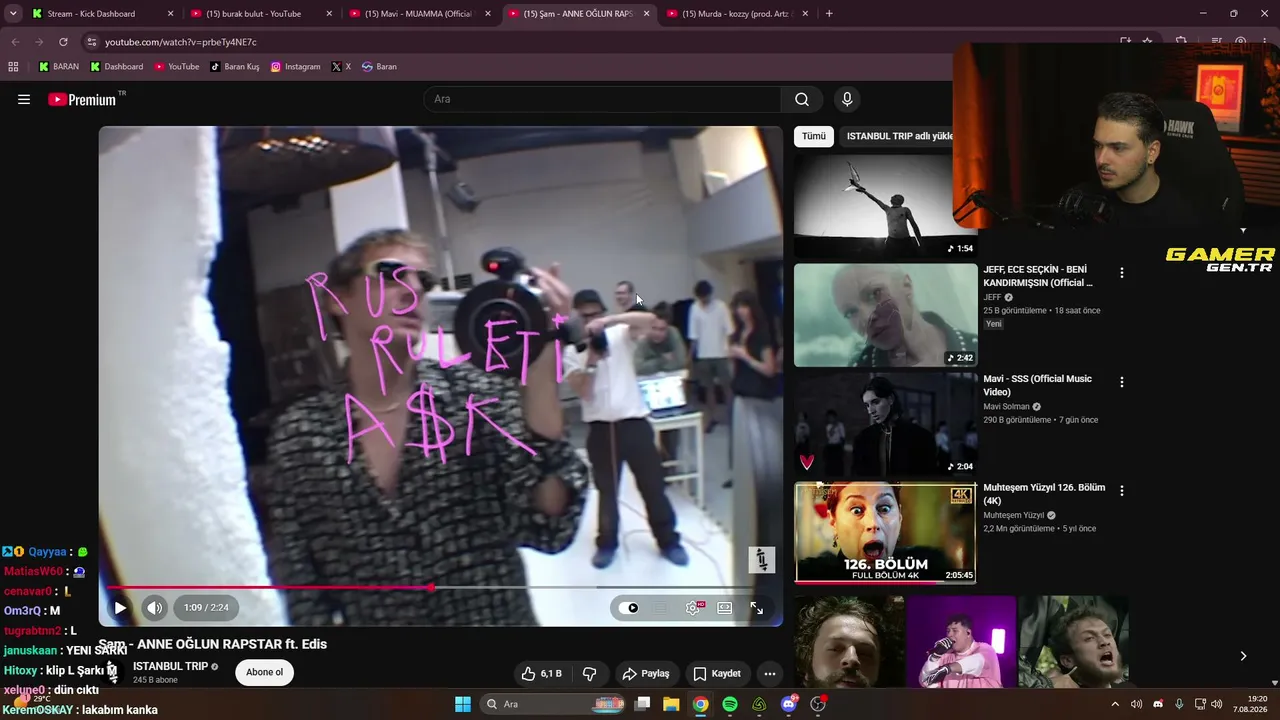Open options for 'Muhteşem Yüzyıl 126. Bölüm'

pyautogui.click(x=1122, y=490)
